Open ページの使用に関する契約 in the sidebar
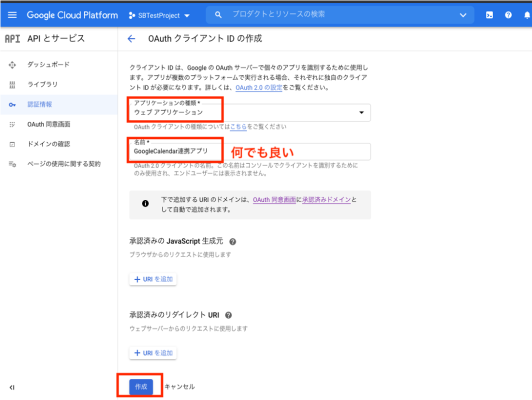The width and height of the screenshot is (532, 400). click(x=64, y=164)
